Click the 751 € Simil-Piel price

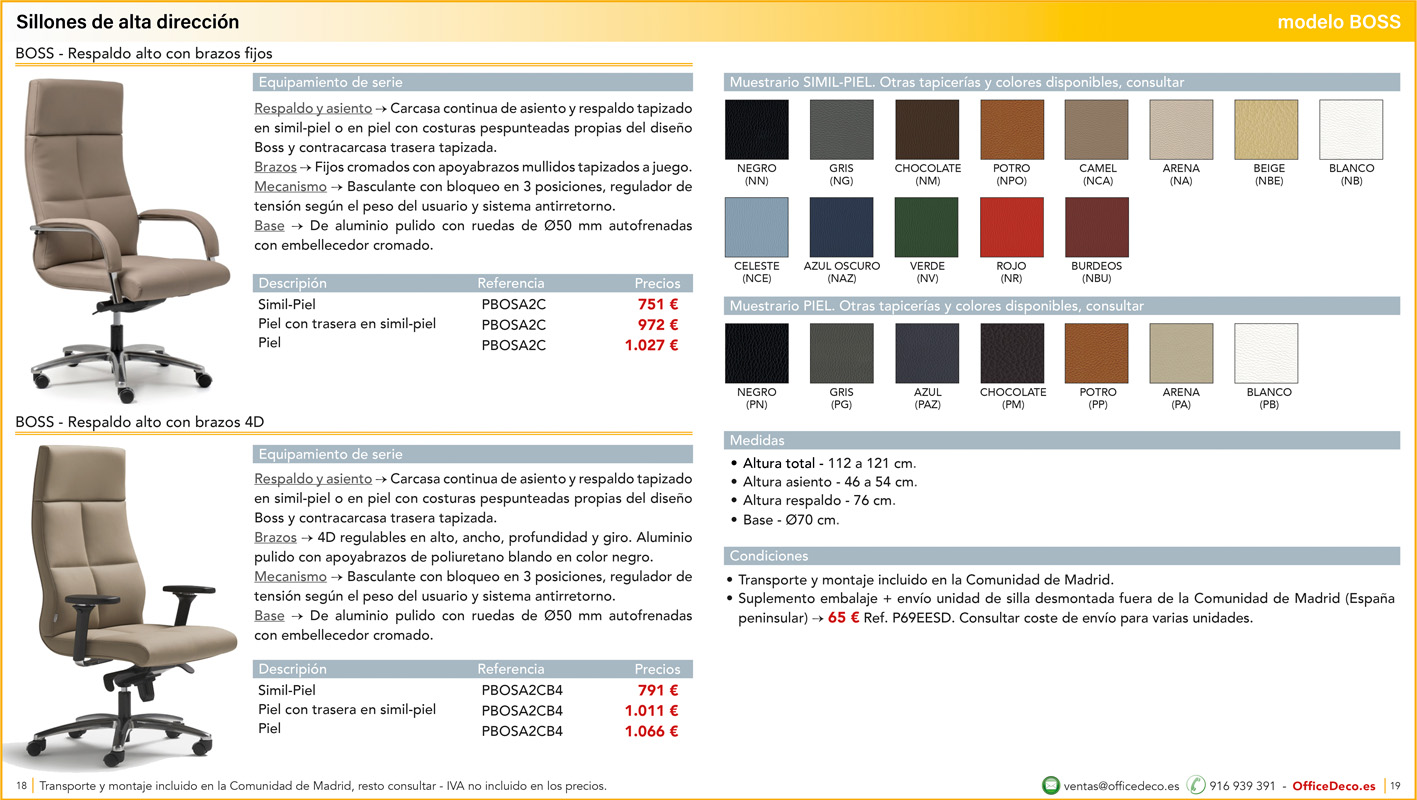pos(658,305)
